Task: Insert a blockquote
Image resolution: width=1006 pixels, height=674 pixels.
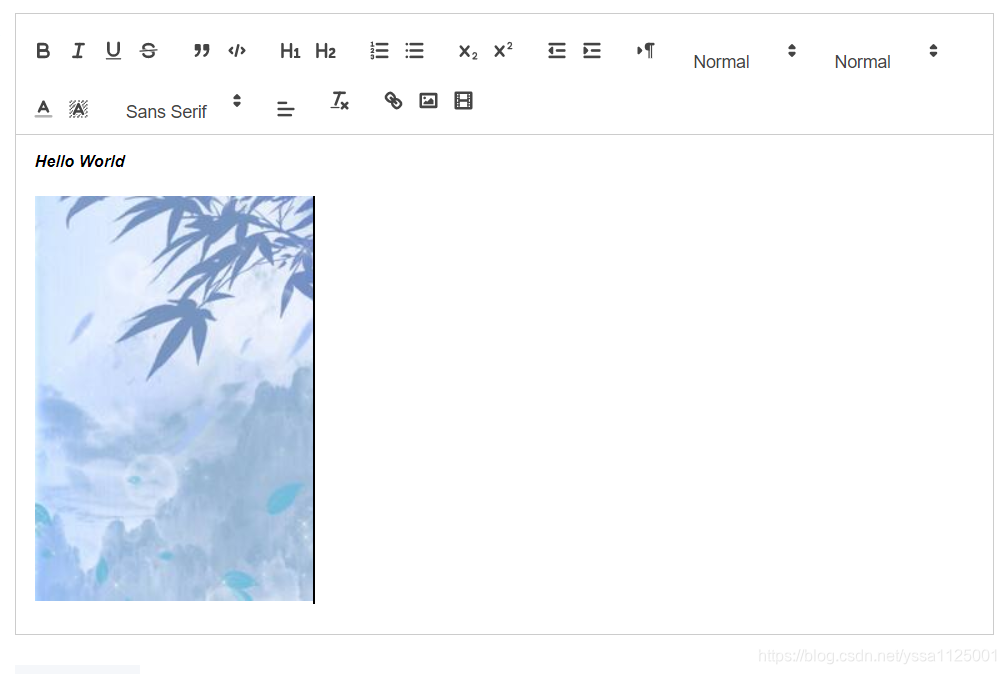Action: (201, 50)
